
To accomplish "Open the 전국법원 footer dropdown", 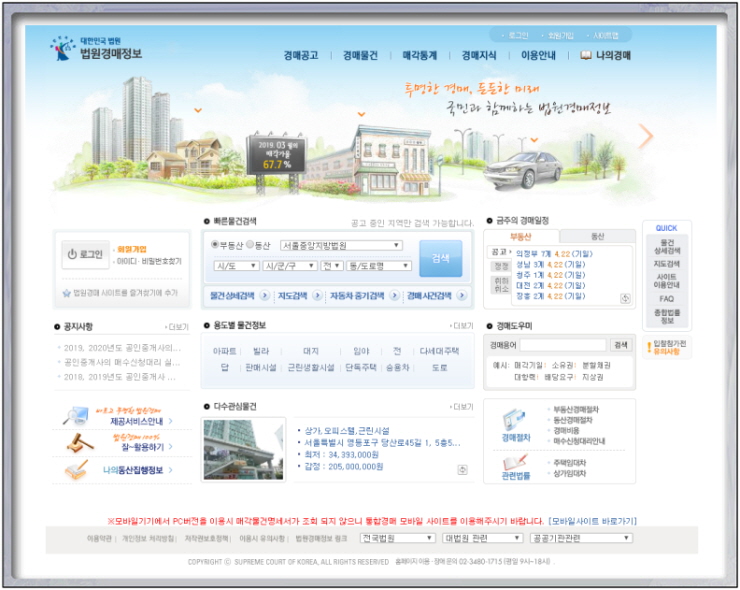I will (x=397, y=538).
